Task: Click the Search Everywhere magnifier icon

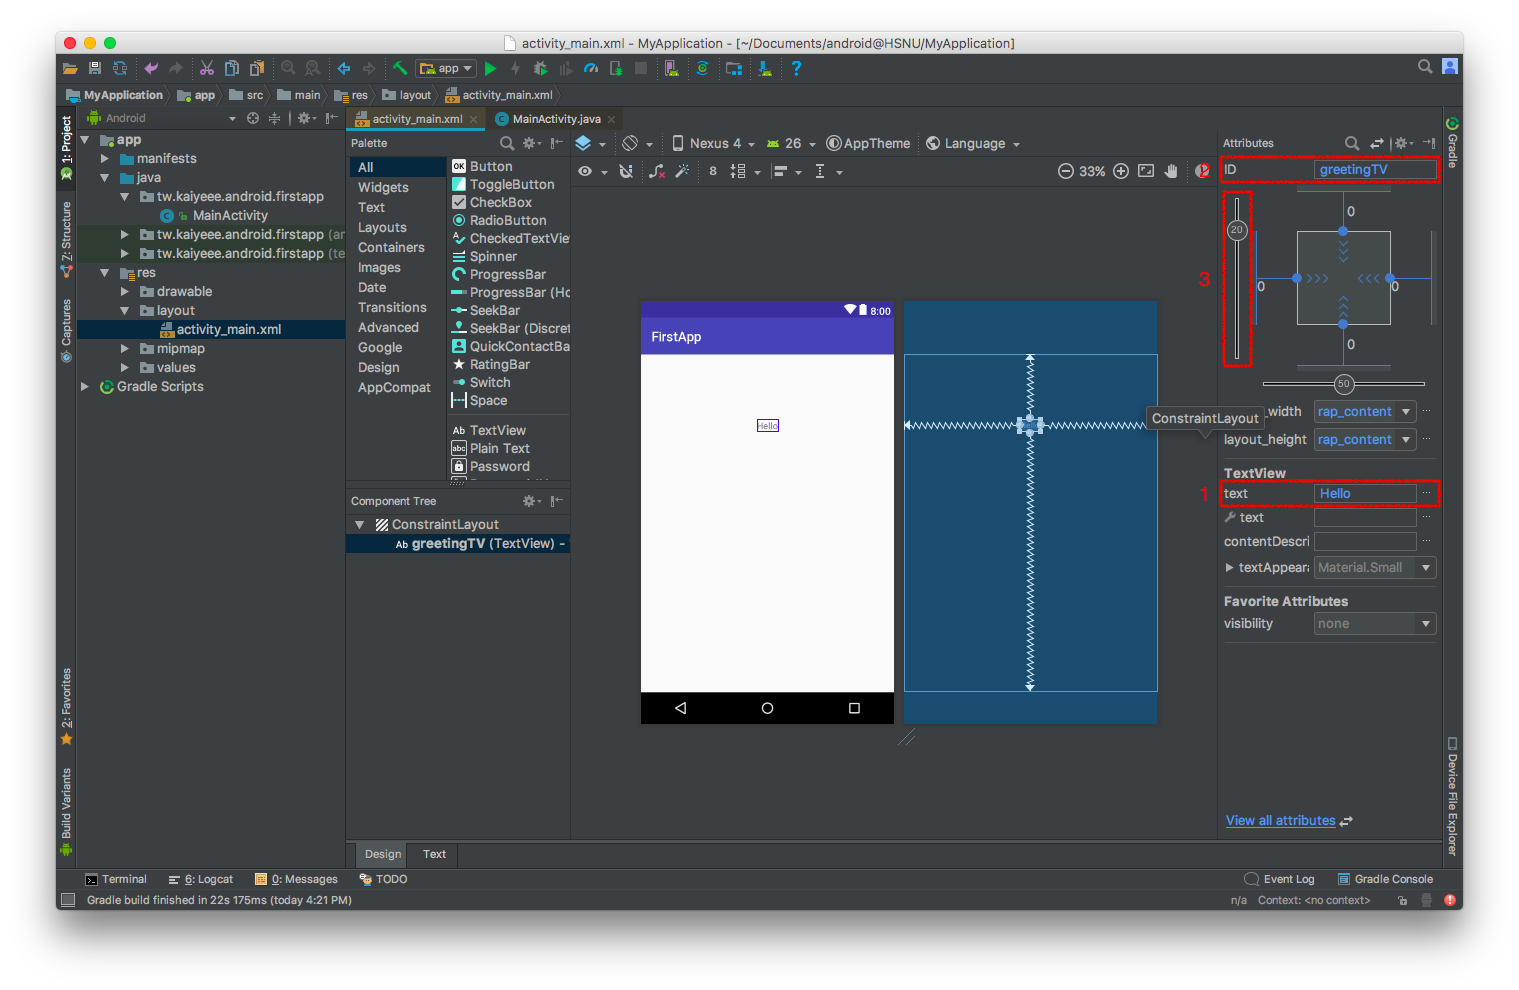Action: [x=1425, y=66]
